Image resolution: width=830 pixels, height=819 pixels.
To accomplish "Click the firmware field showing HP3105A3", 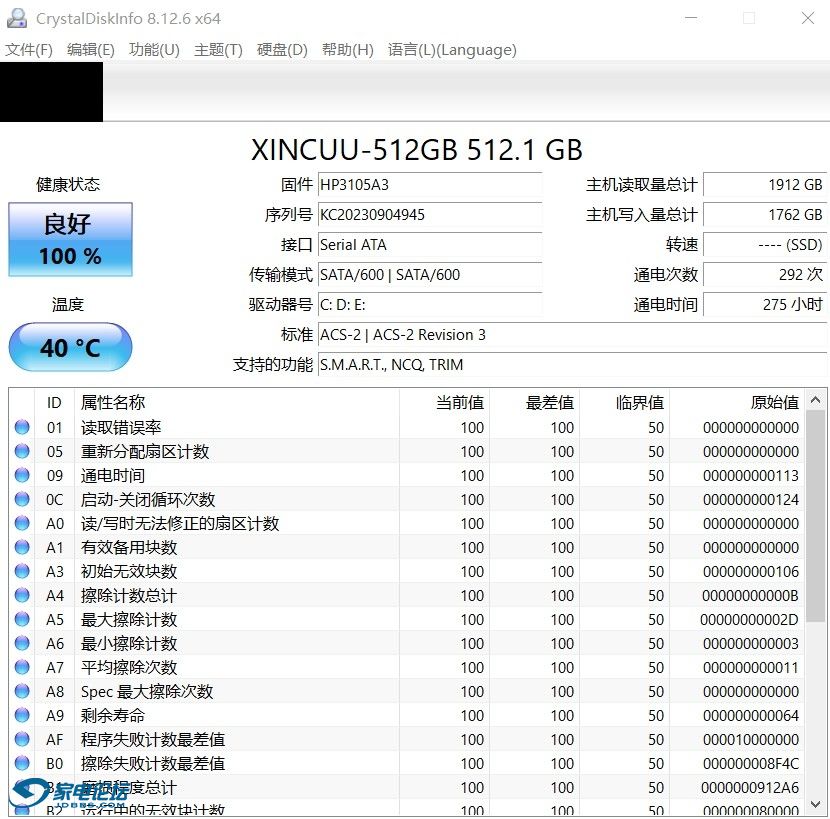I will (x=430, y=185).
